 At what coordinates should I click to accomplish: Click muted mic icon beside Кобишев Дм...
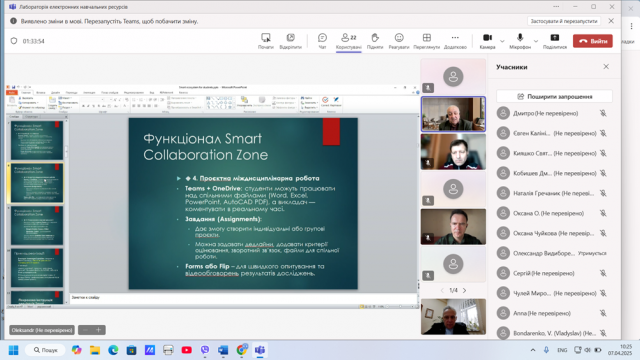click(x=603, y=173)
